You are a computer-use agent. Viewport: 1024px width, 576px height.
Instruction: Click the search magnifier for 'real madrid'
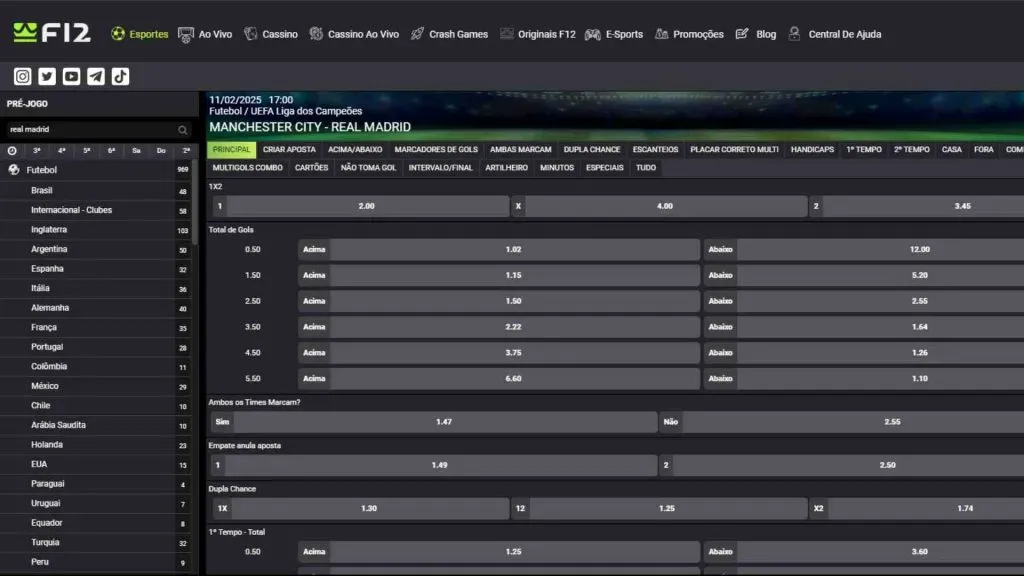click(x=181, y=129)
